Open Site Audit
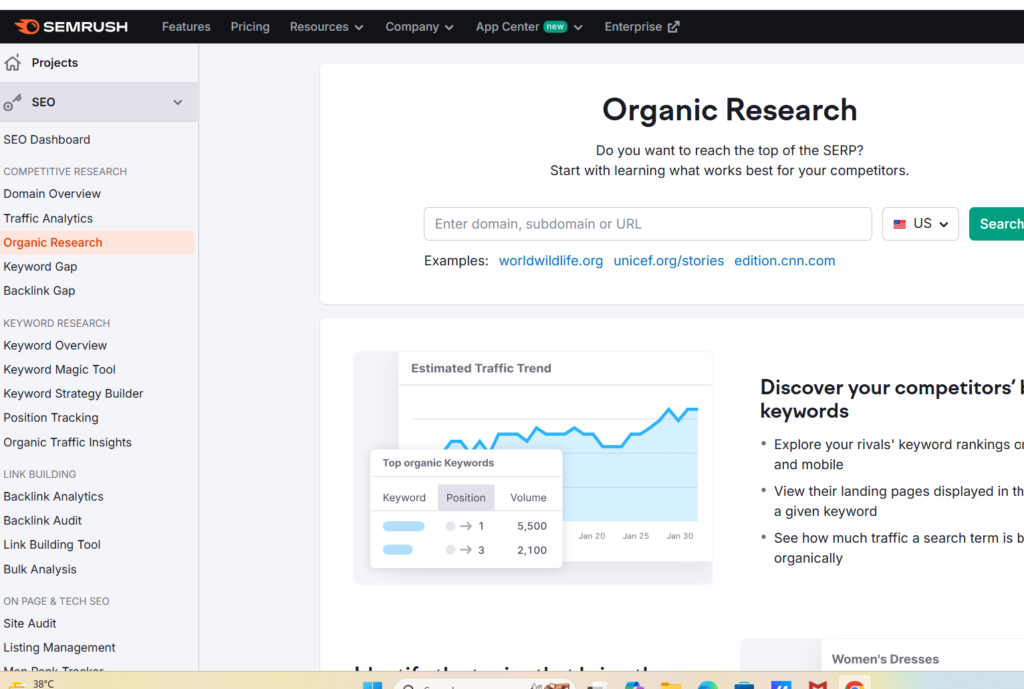Screen dimensions: 1024x689 pos(30,624)
